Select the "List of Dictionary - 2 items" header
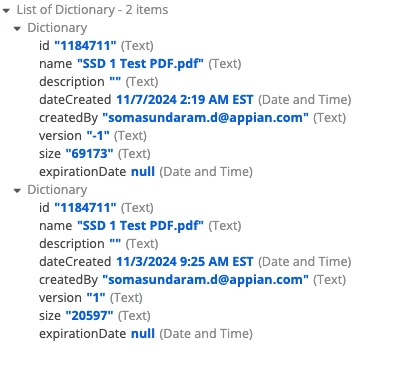The height and width of the screenshot is (379, 394). tap(92, 10)
